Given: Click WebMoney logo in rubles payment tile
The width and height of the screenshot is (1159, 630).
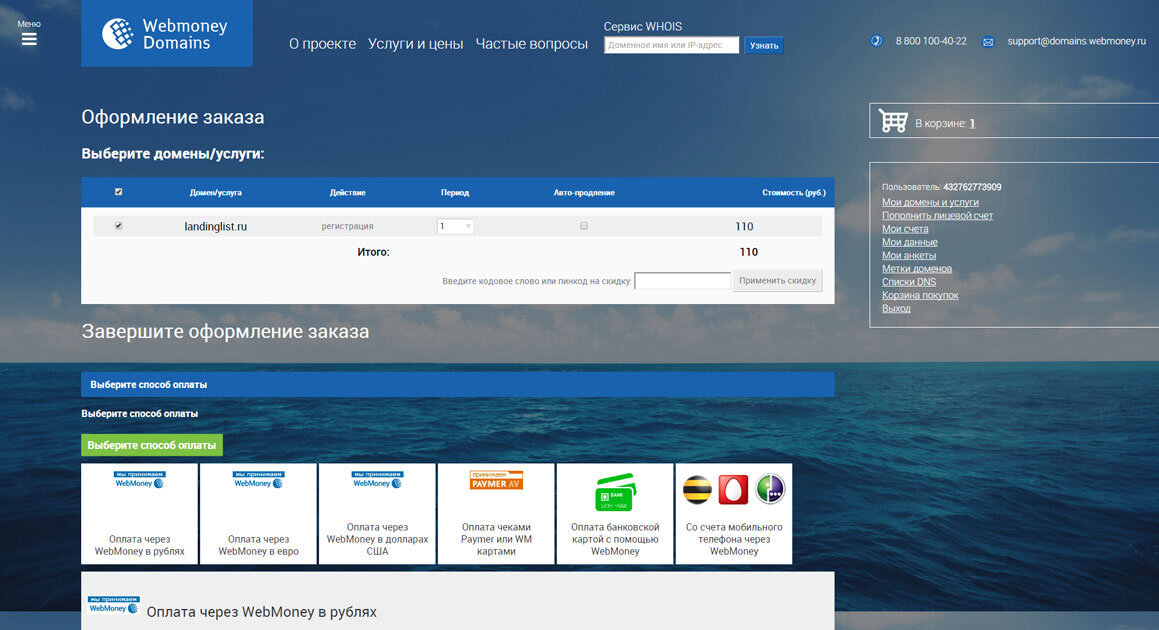Looking at the screenshot, I should [x=139, y=480].
